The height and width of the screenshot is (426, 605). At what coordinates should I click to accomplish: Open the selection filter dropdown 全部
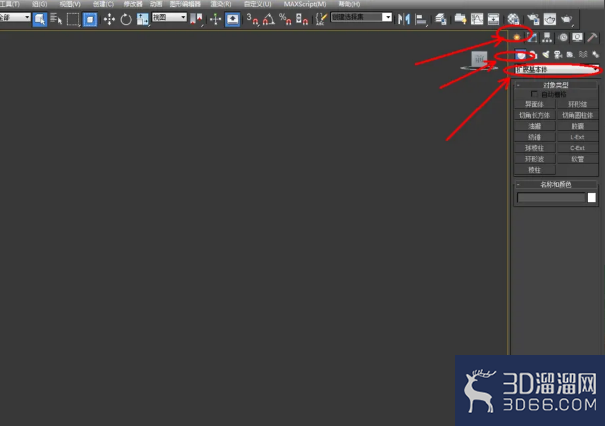(x=15, y=17)
